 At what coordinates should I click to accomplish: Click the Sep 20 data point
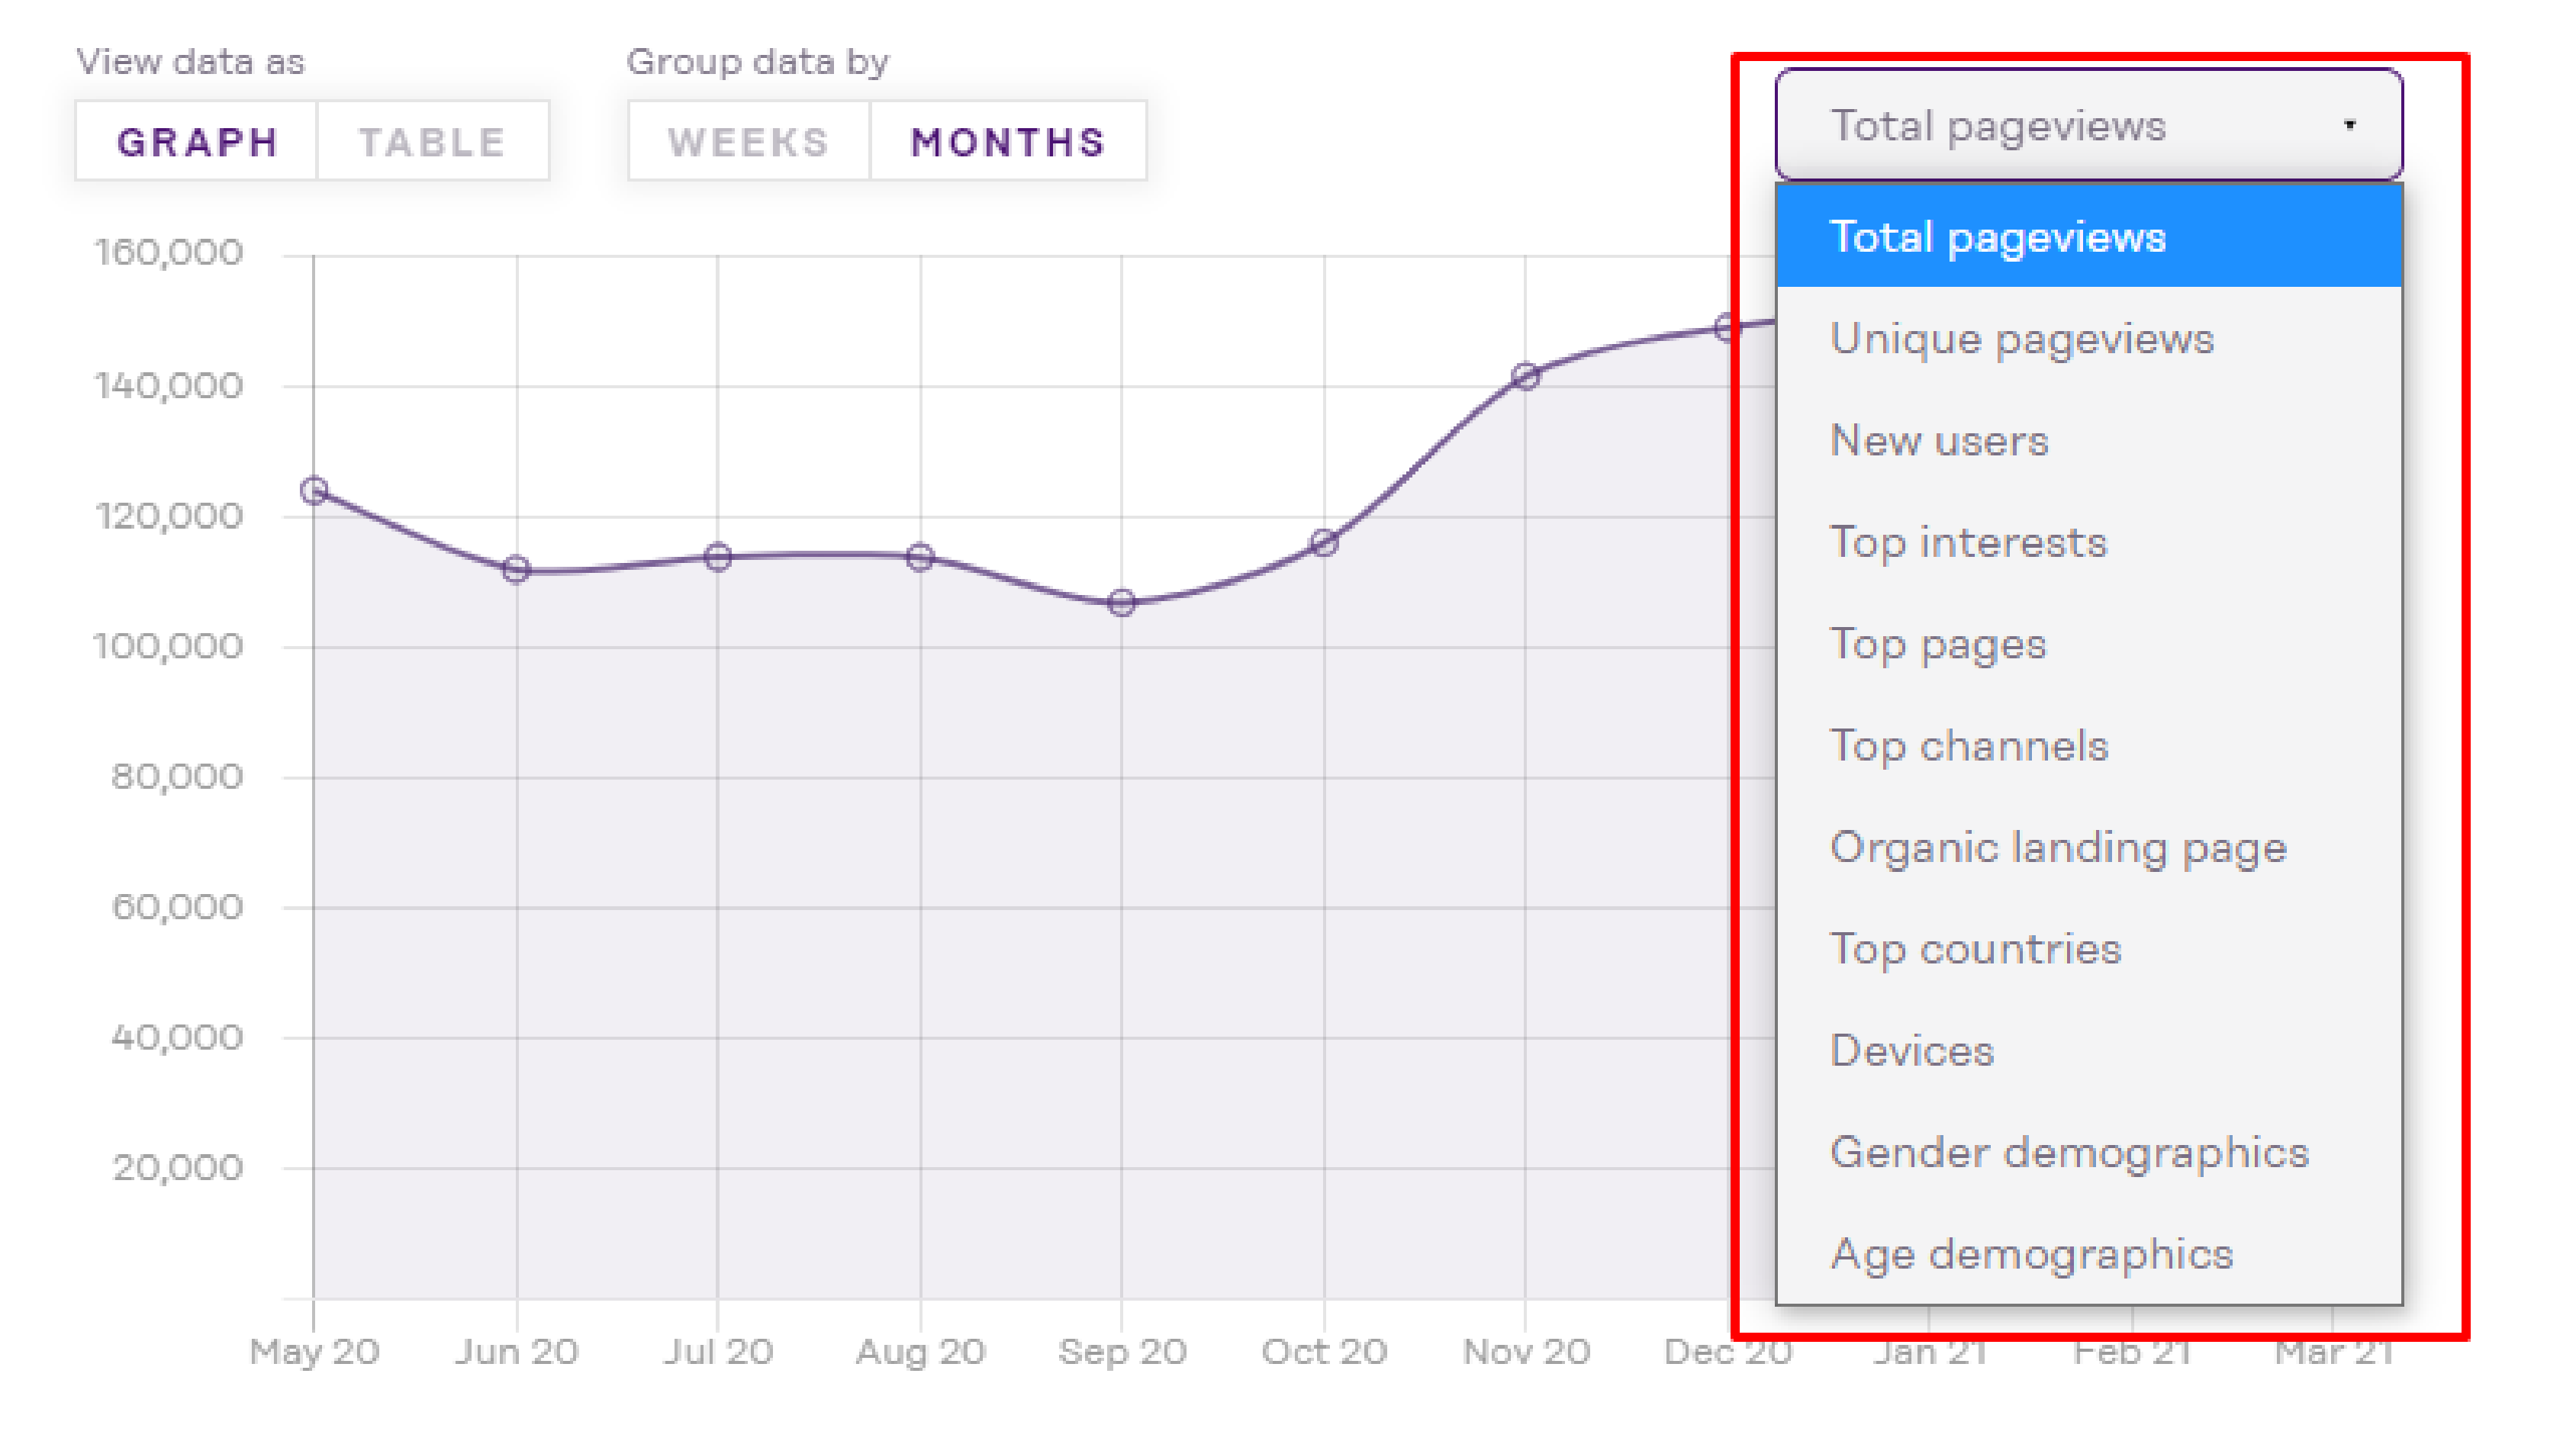pyautogui.click(x=1121, y=601)
